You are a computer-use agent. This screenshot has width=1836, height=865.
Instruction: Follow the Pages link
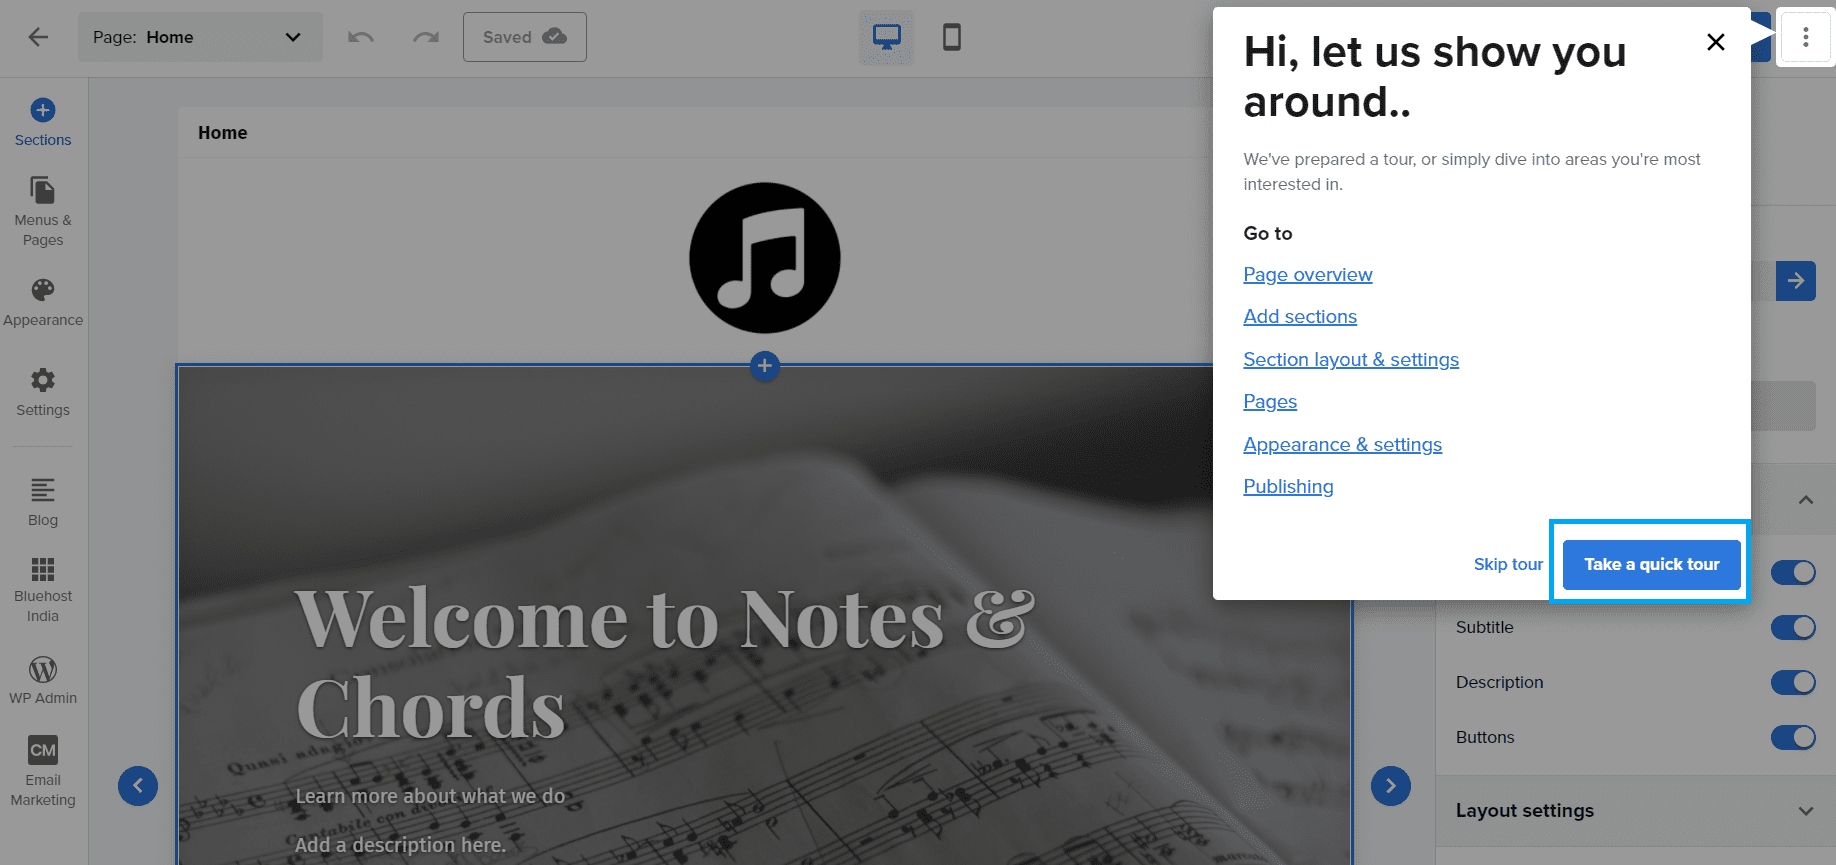coord(1270,401)
